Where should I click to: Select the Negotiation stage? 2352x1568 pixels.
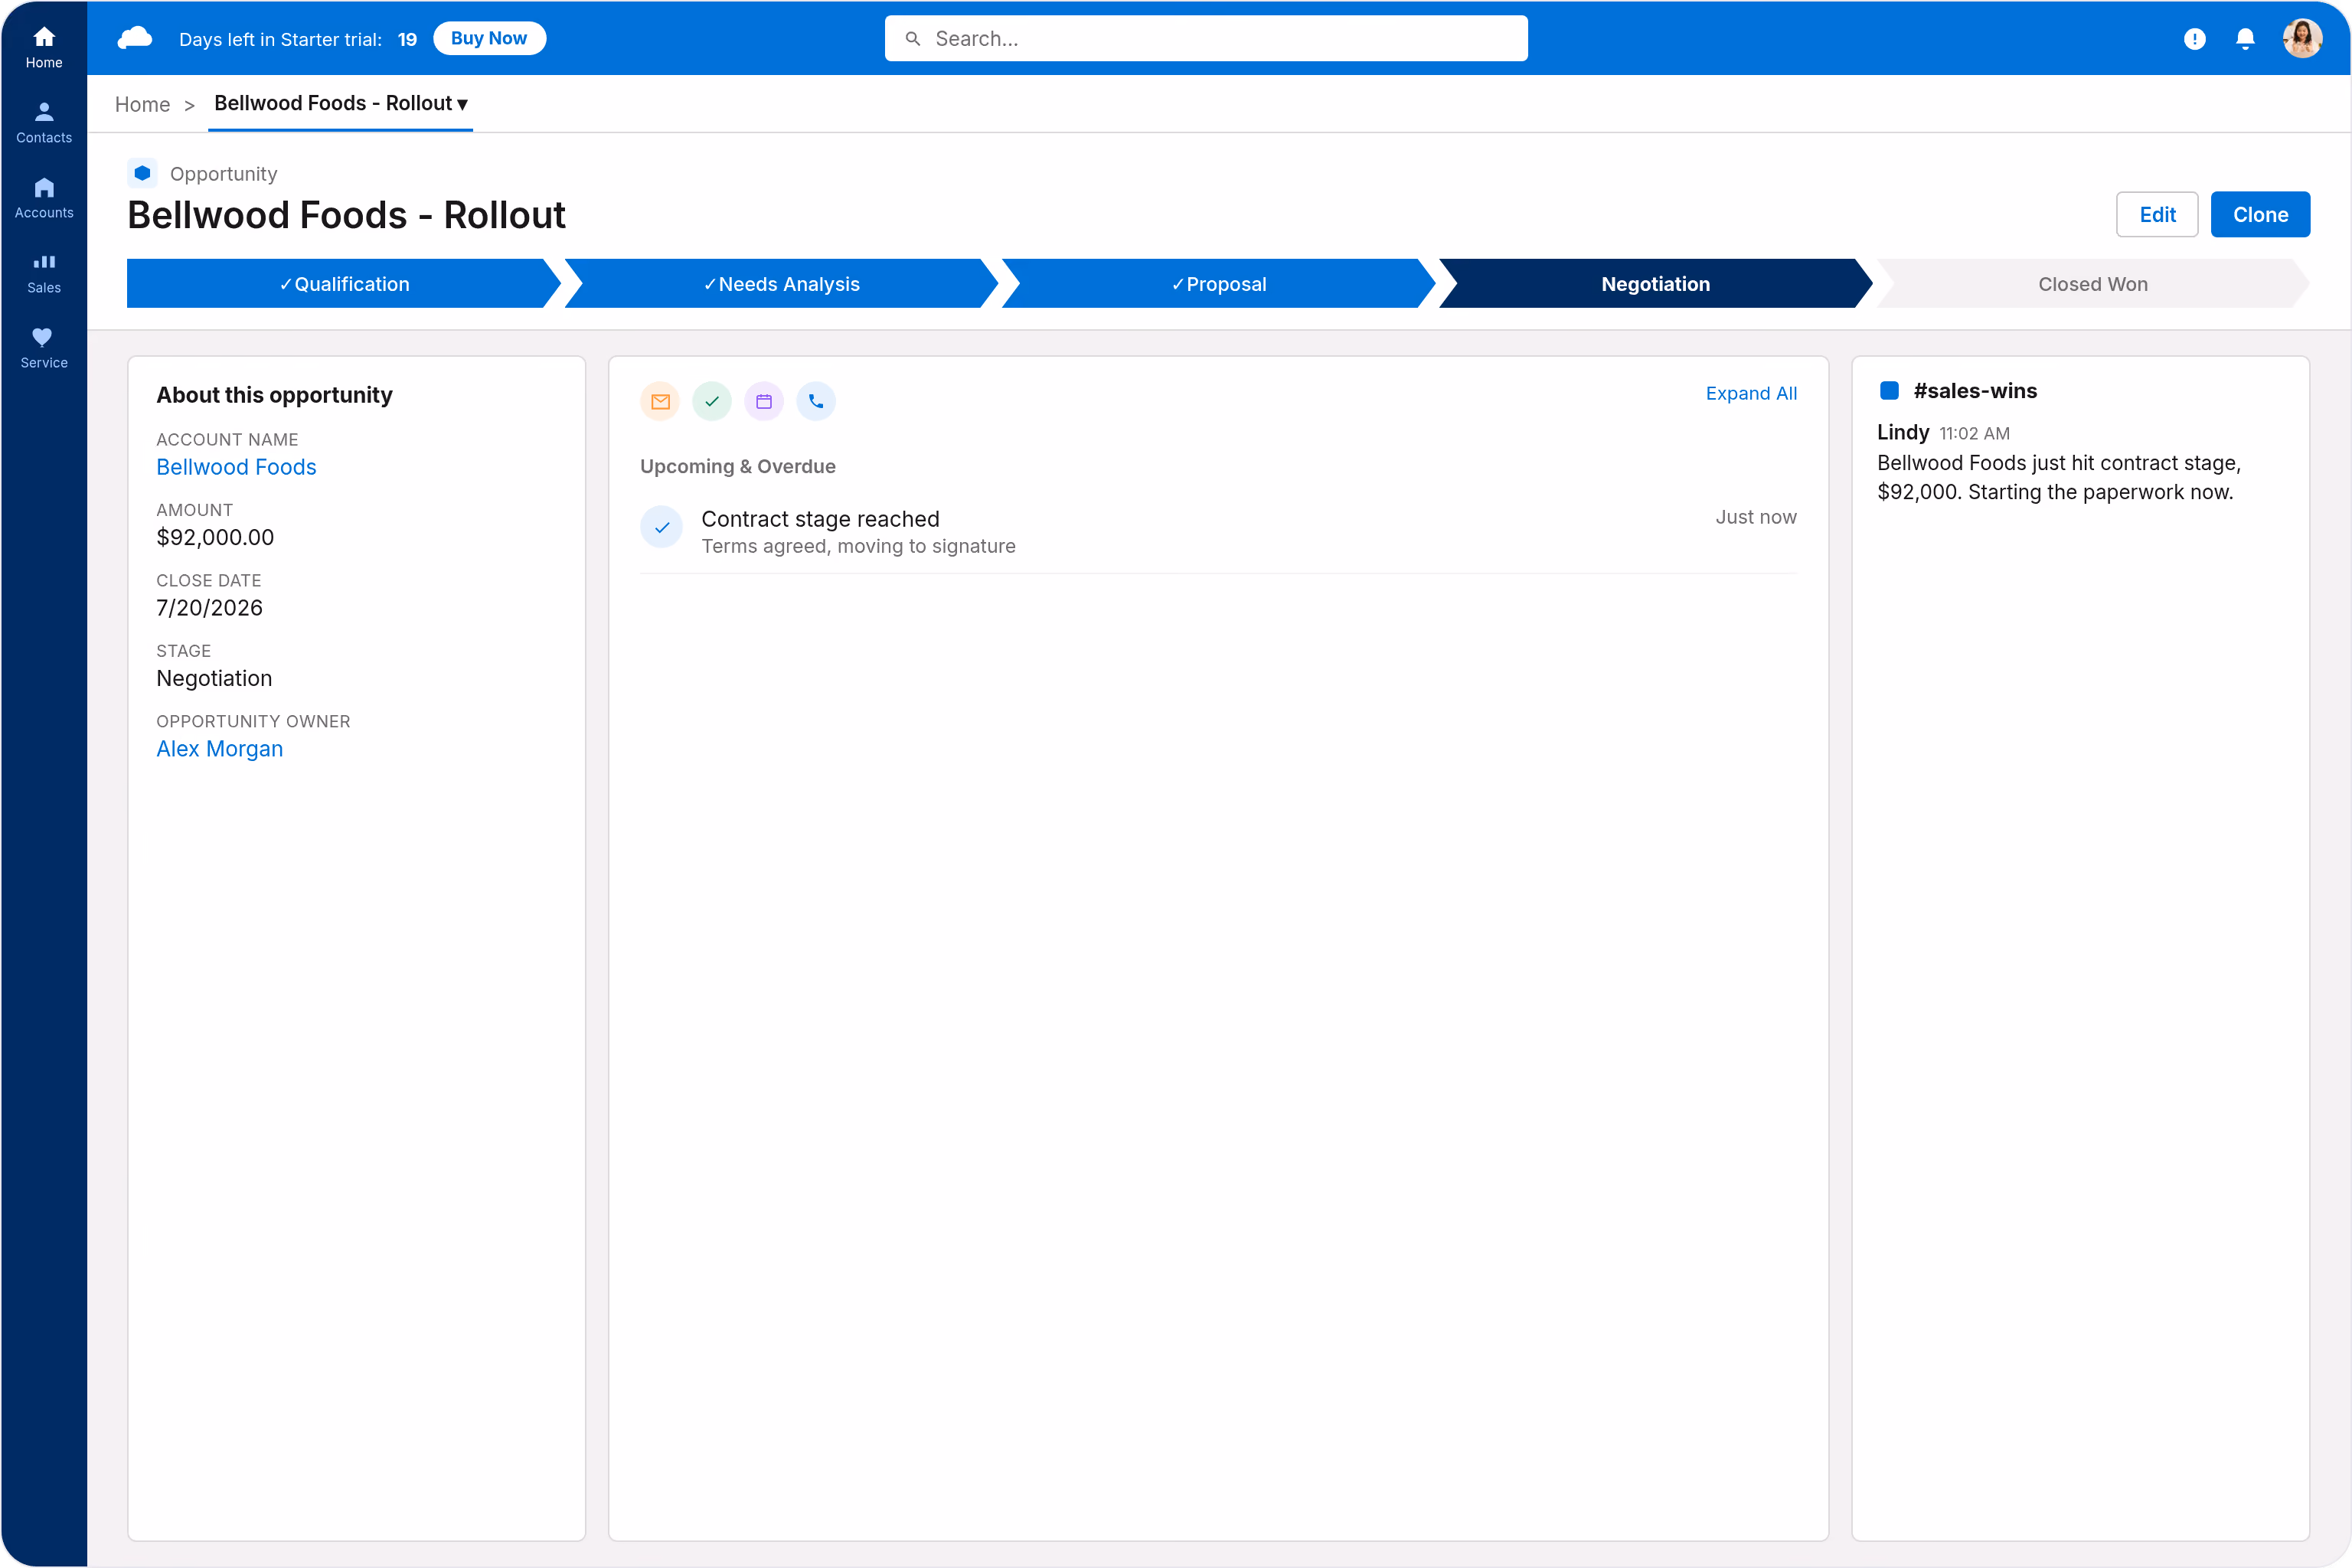point(1655,284)
